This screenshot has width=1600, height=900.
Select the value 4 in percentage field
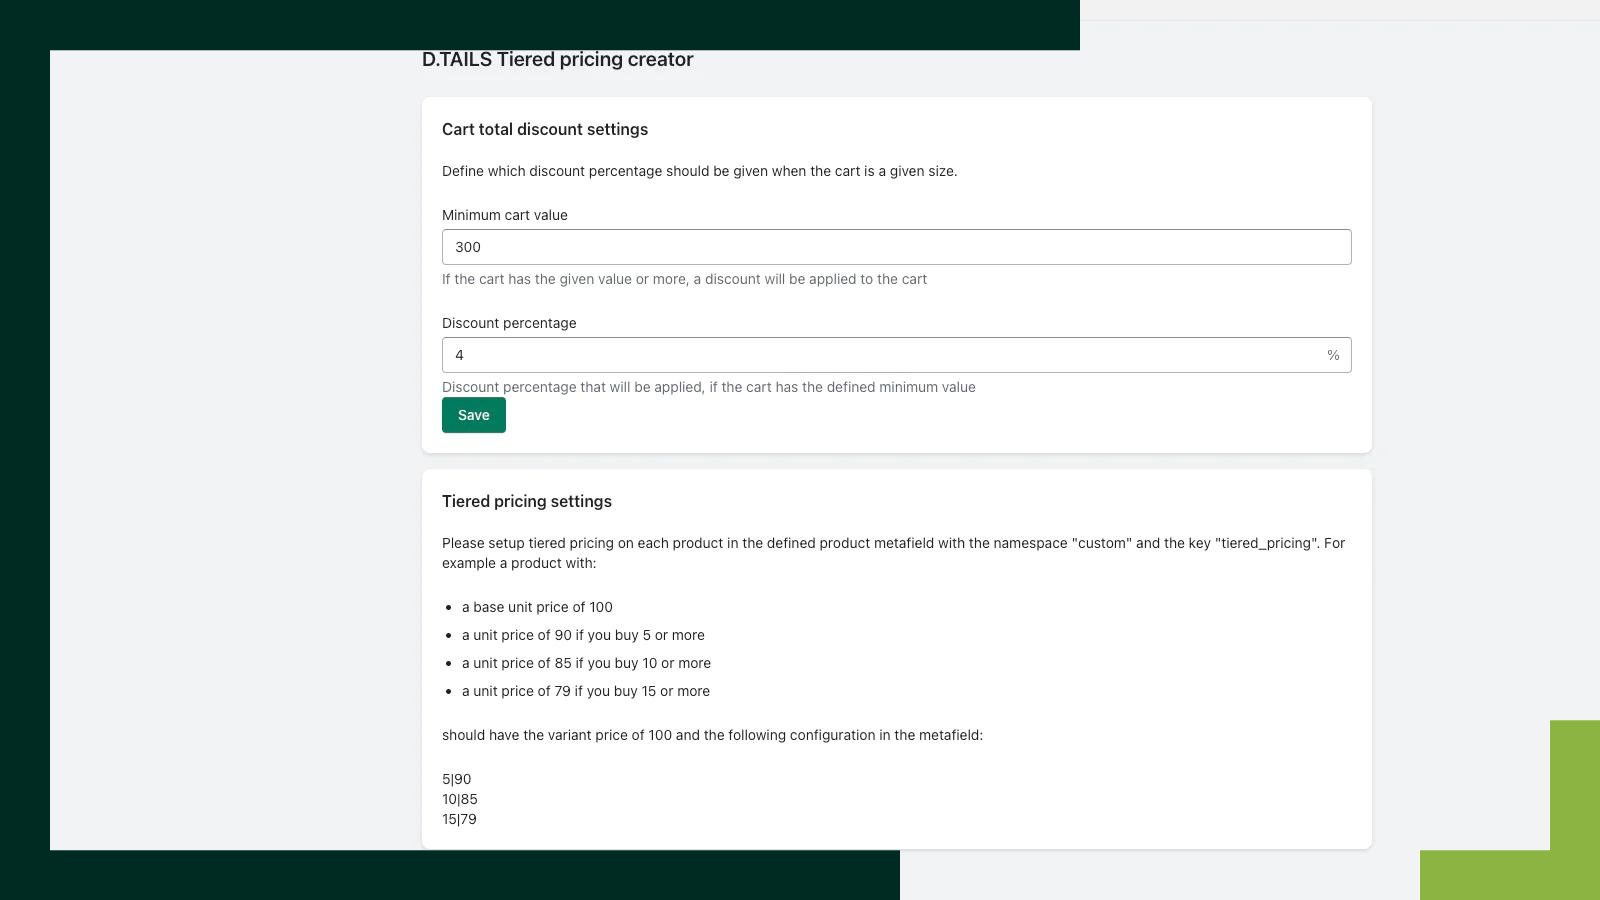459,354
